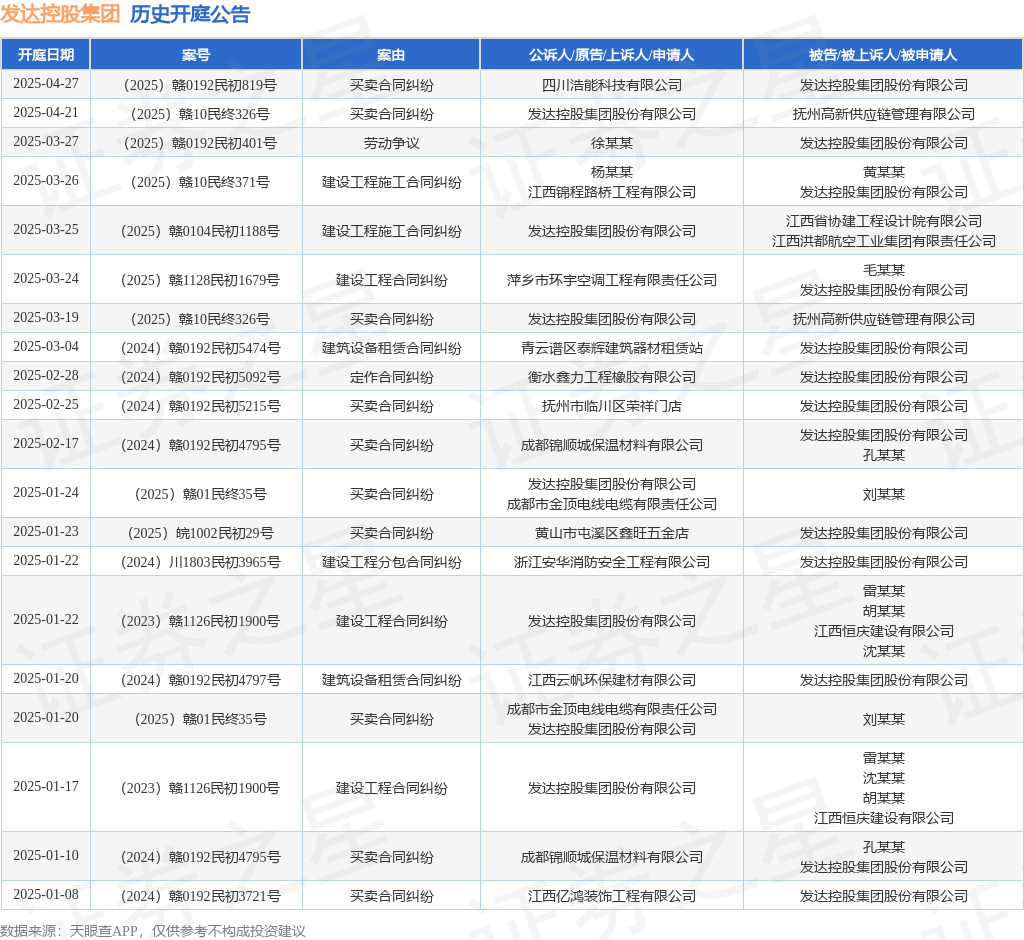Click the 开庭日期 column header
This screenshot has height=940, width=1024.
[46, 55]
